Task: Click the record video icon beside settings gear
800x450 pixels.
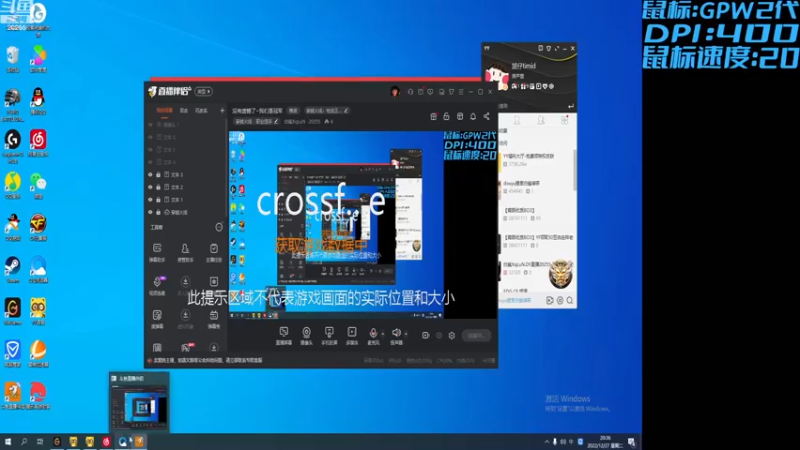Action: point(426,335)
